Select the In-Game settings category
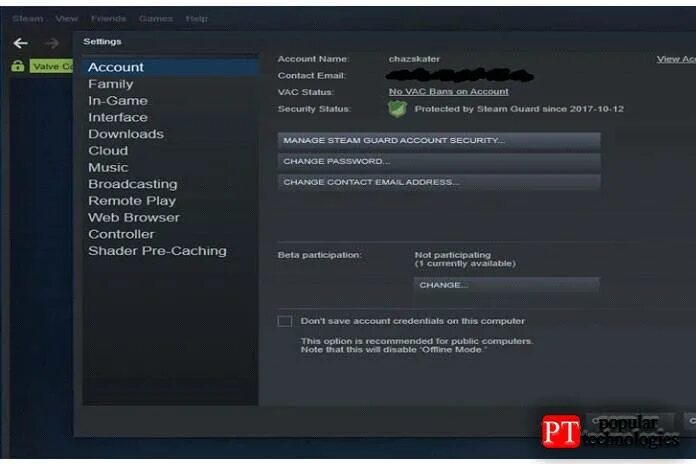Image resolution: width=696 pixels, height=464 pixels. tap(170, 101)
